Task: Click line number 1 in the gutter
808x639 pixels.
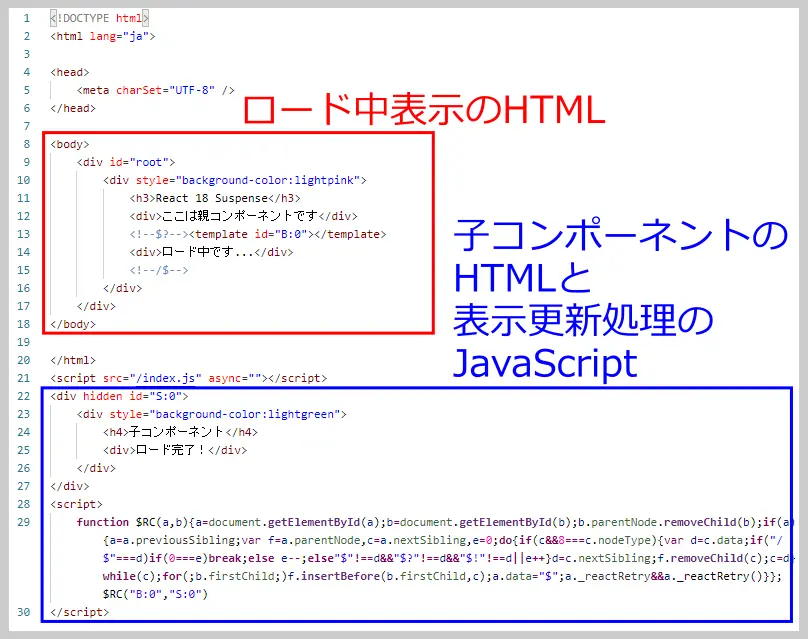Action: tap(27, 19)
